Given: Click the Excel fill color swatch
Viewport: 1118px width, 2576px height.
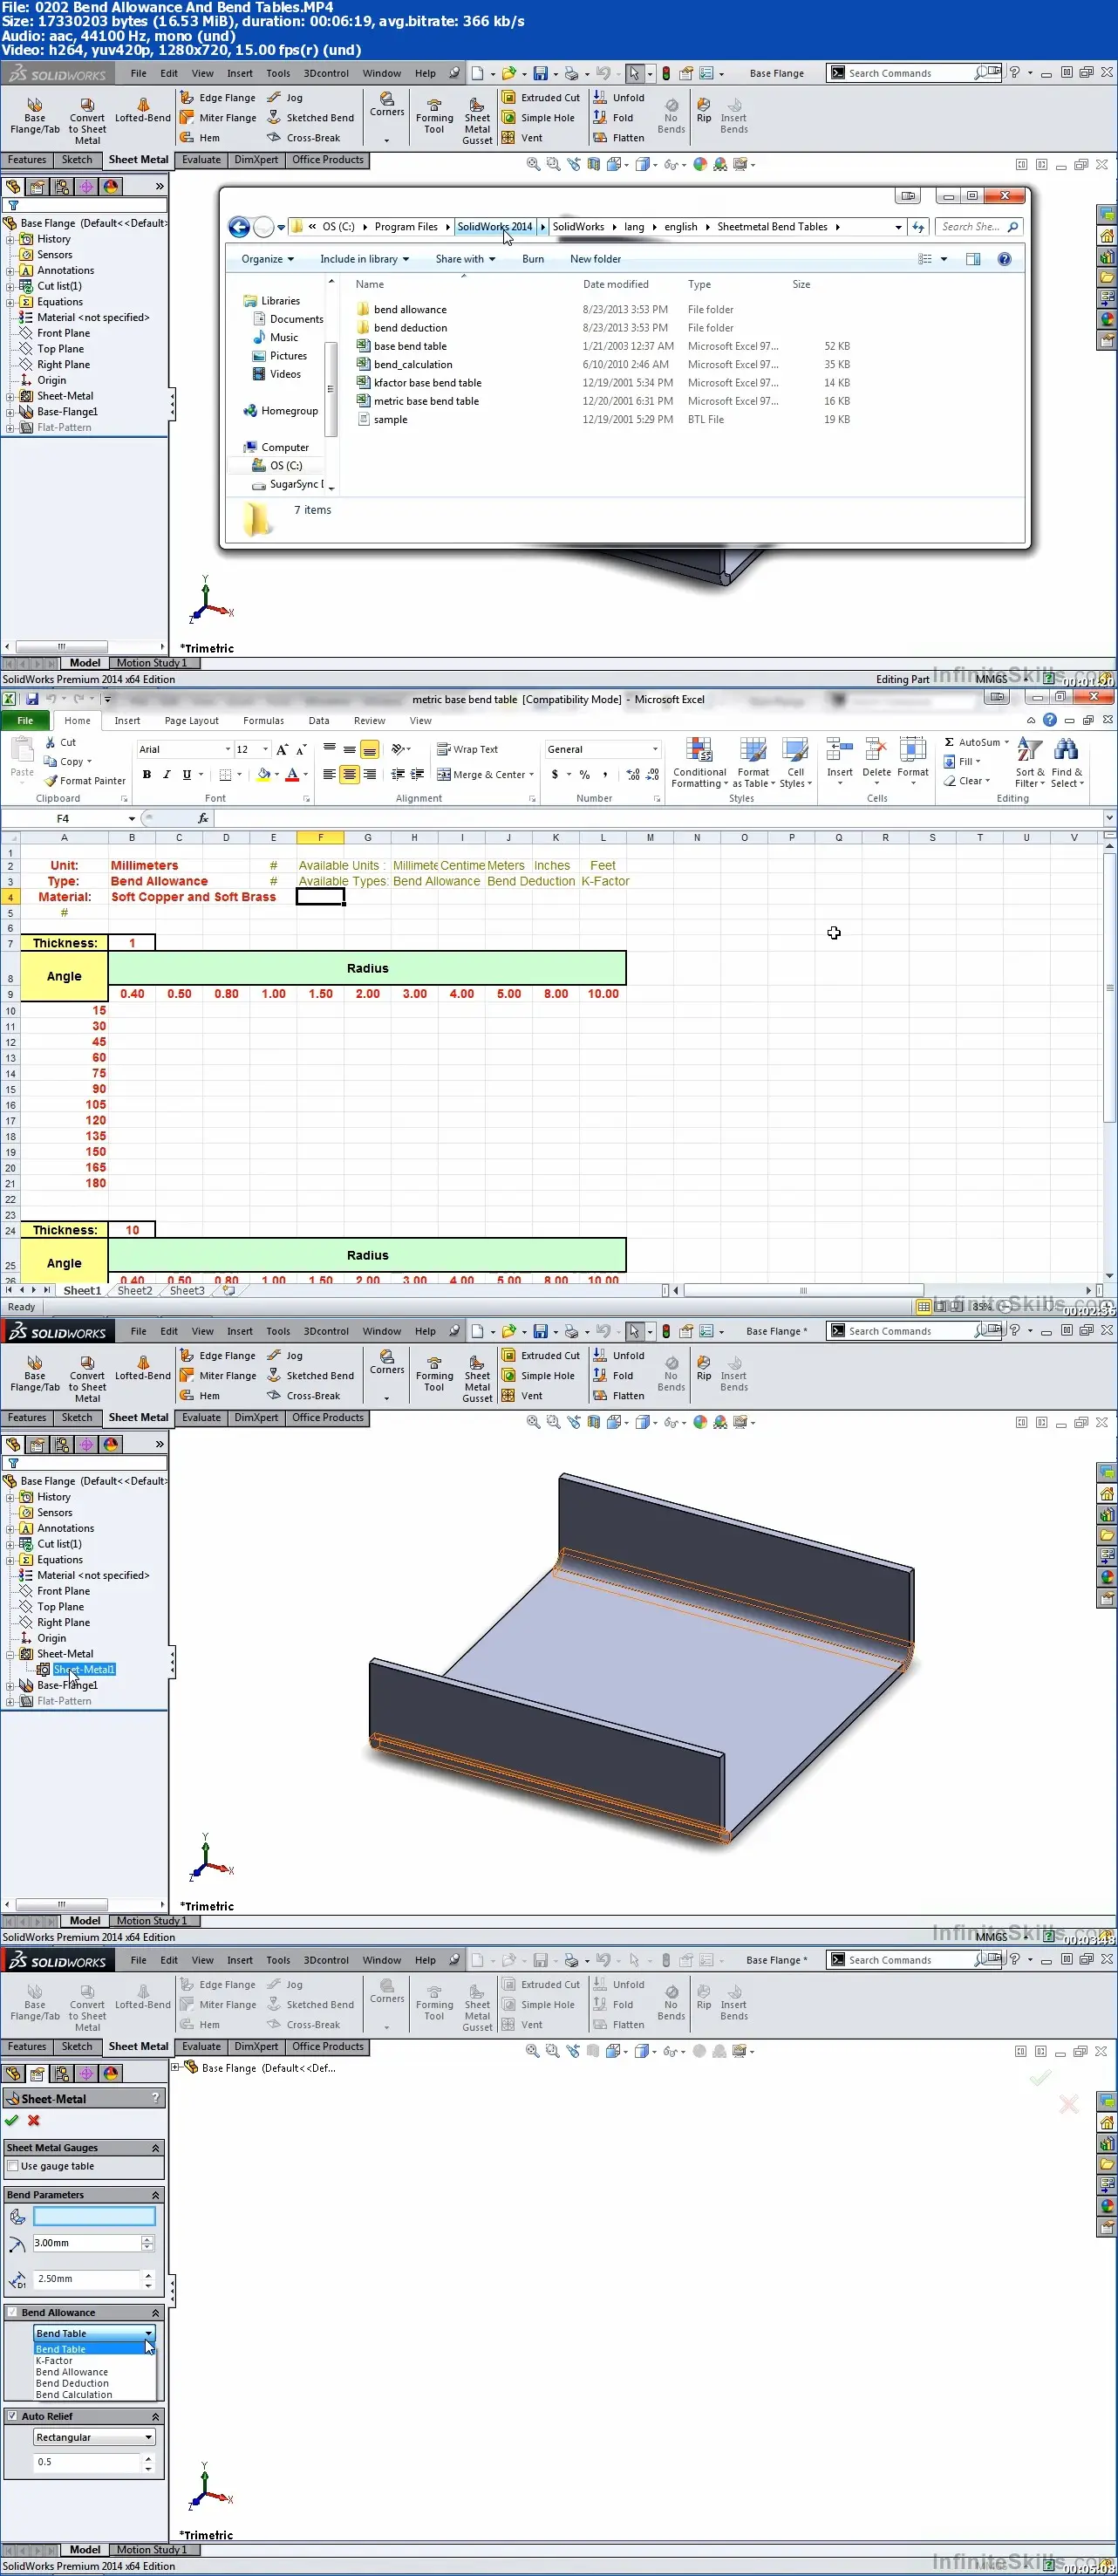Looking at the screenshot, I should pos(263,774).
